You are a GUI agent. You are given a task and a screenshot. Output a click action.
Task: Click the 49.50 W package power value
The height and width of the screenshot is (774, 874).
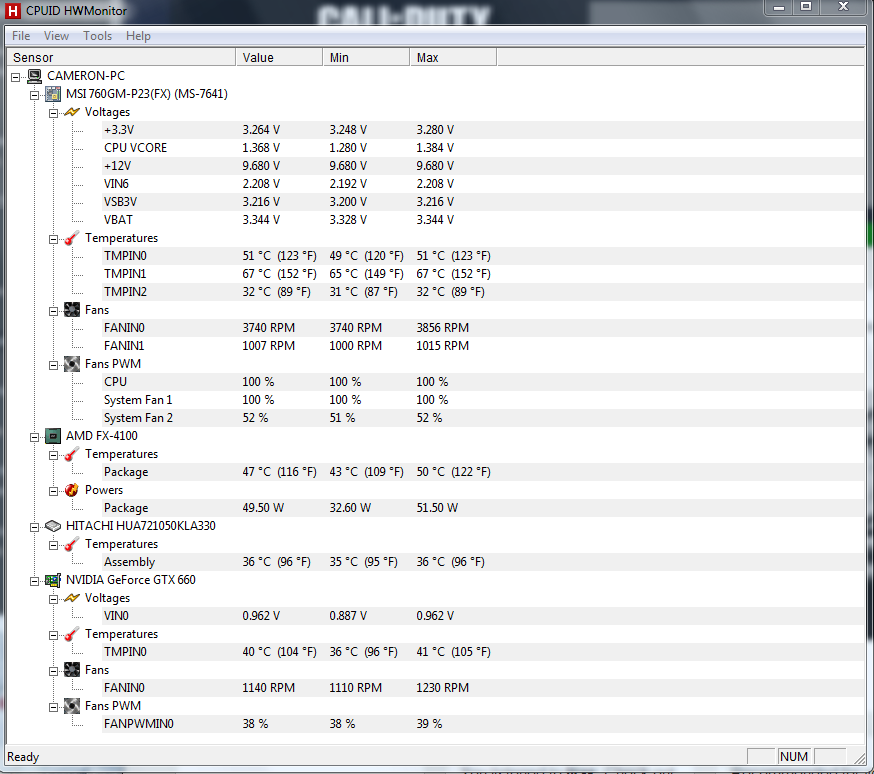coord(263,508)
